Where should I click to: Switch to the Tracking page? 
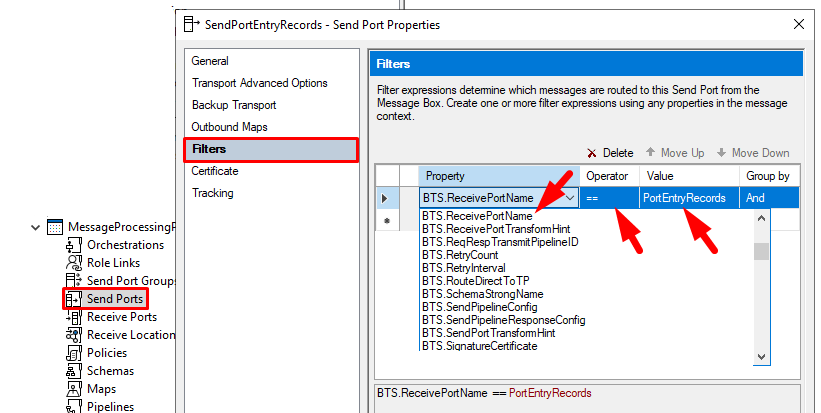coord(212,193)
